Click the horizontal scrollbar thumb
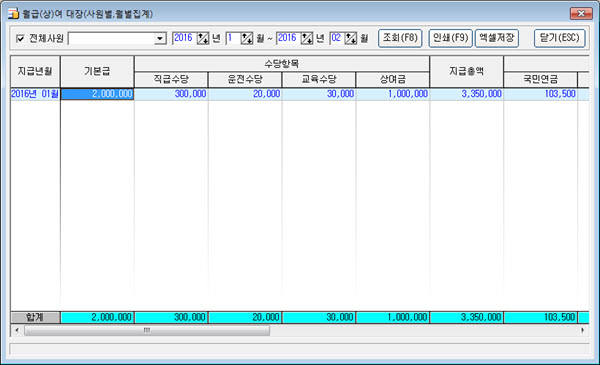This screenshot has height=365, width=600. [147, 330]
